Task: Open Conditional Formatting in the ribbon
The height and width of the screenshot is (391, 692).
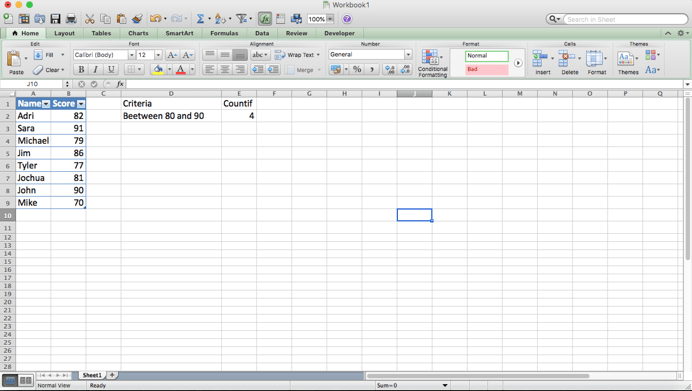Action: [x=432, y=63]
